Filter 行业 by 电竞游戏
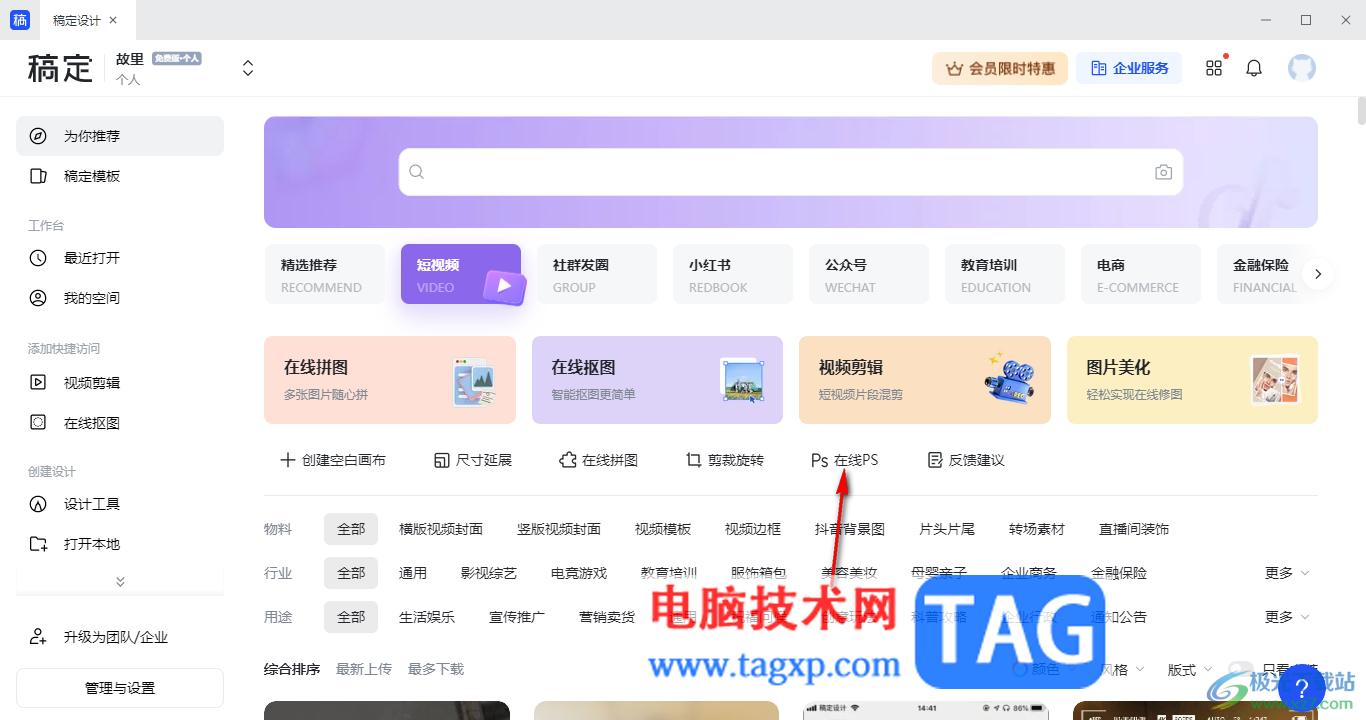Screen dimensions: 1366x720 click(579, 573)
